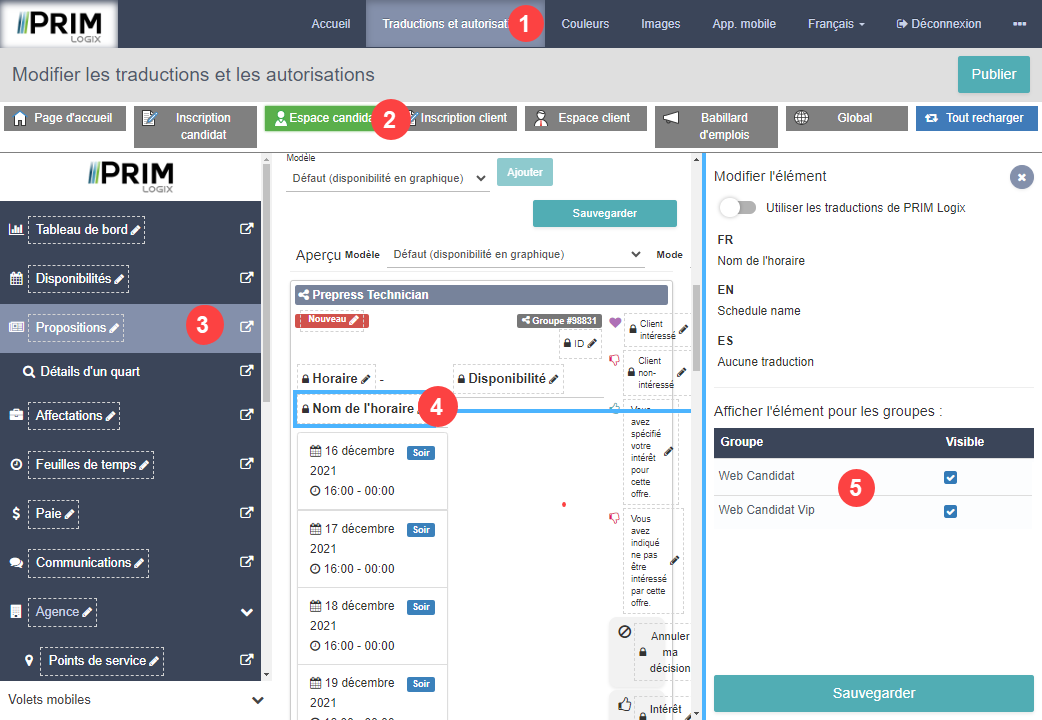
Task: Click the external-link icon for Communications
Action: point(247,562)
